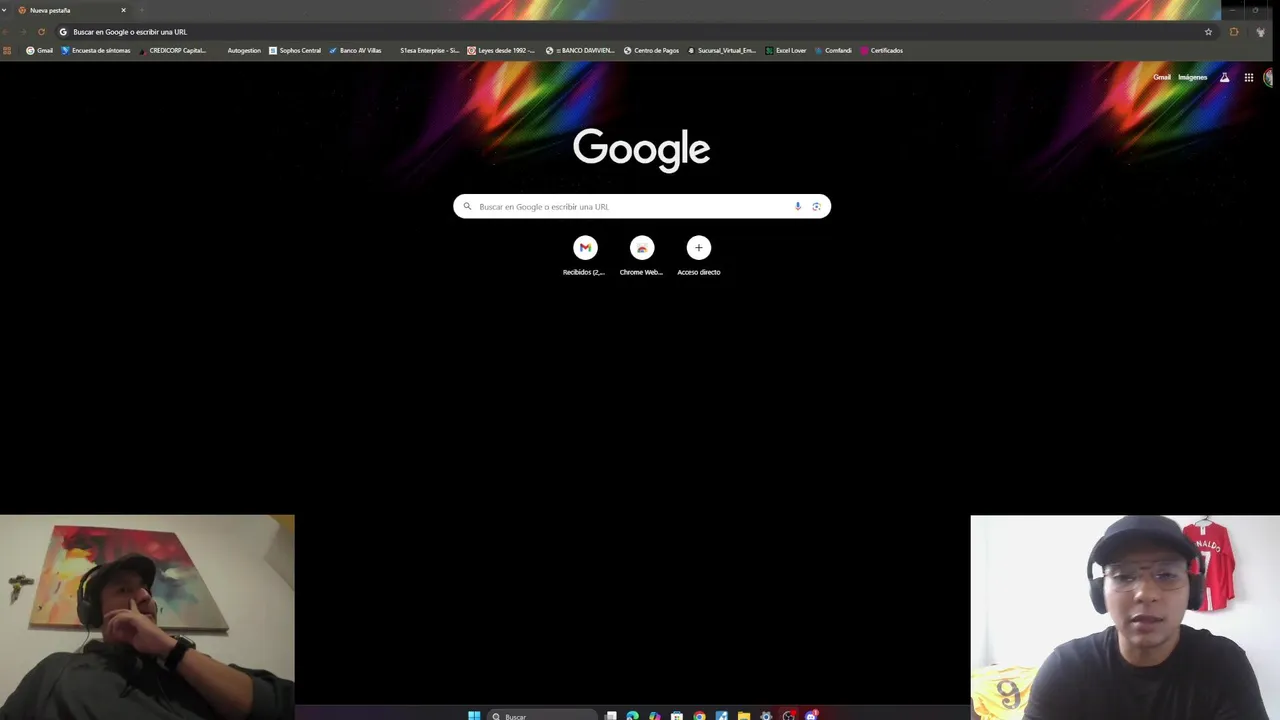
Task: Go back to the previous page
Action: (7, 32)
